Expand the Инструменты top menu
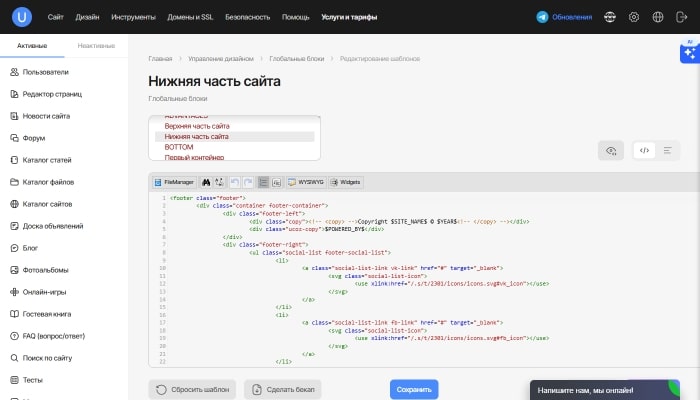Screen dimensions: 700x400 (133, 18)
